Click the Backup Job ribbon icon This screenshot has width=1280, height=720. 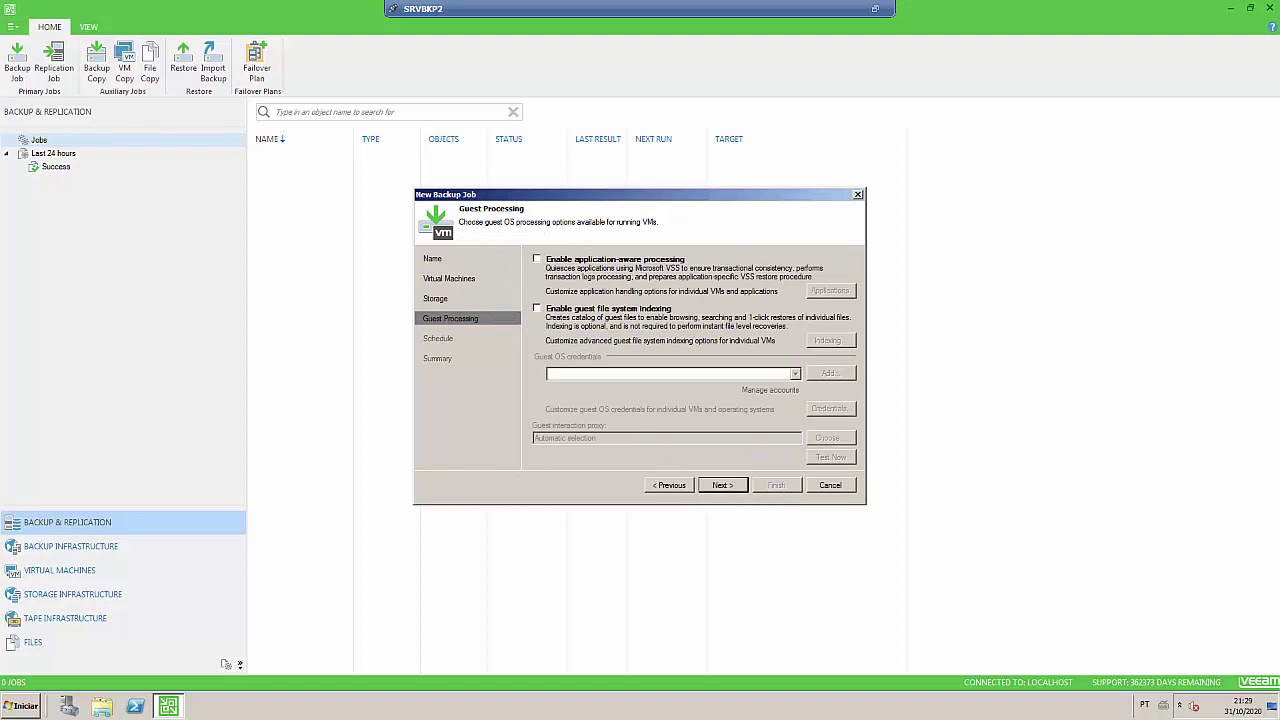[x=17, y=62]
